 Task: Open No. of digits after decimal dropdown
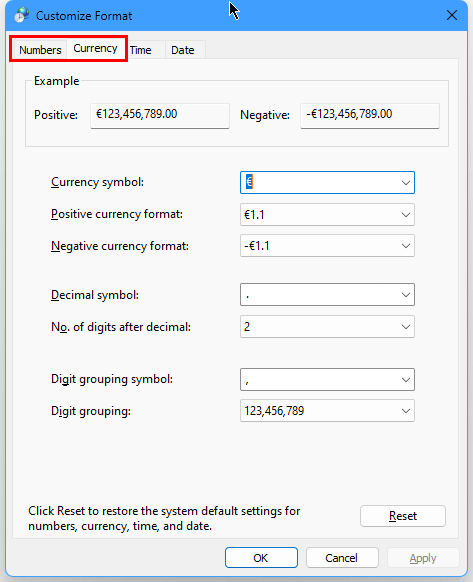tap(327, 327)
